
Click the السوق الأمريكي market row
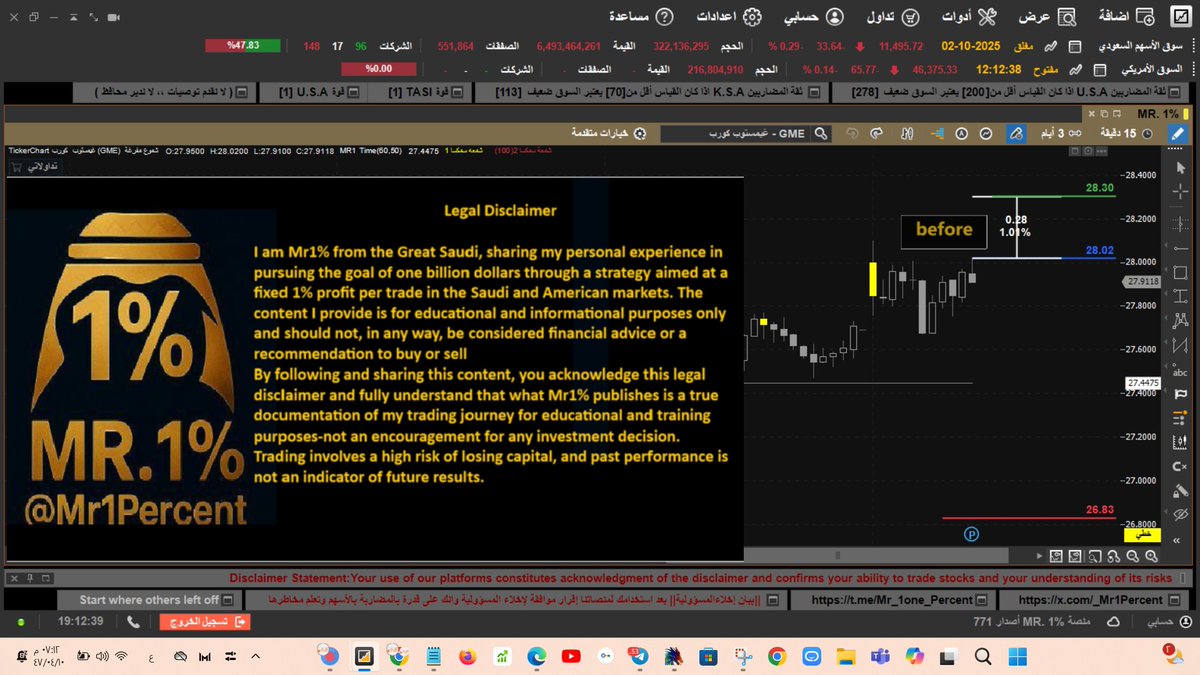[x=765, y=69]
